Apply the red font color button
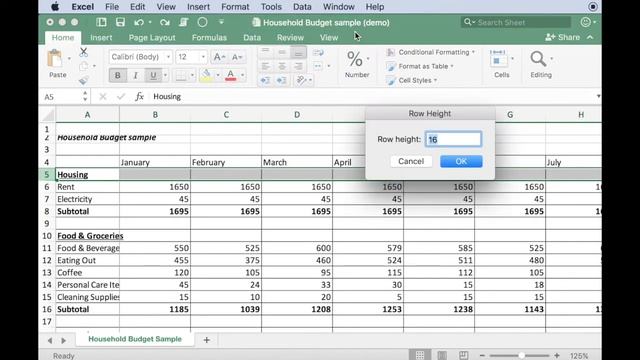 tap(231, 75)
